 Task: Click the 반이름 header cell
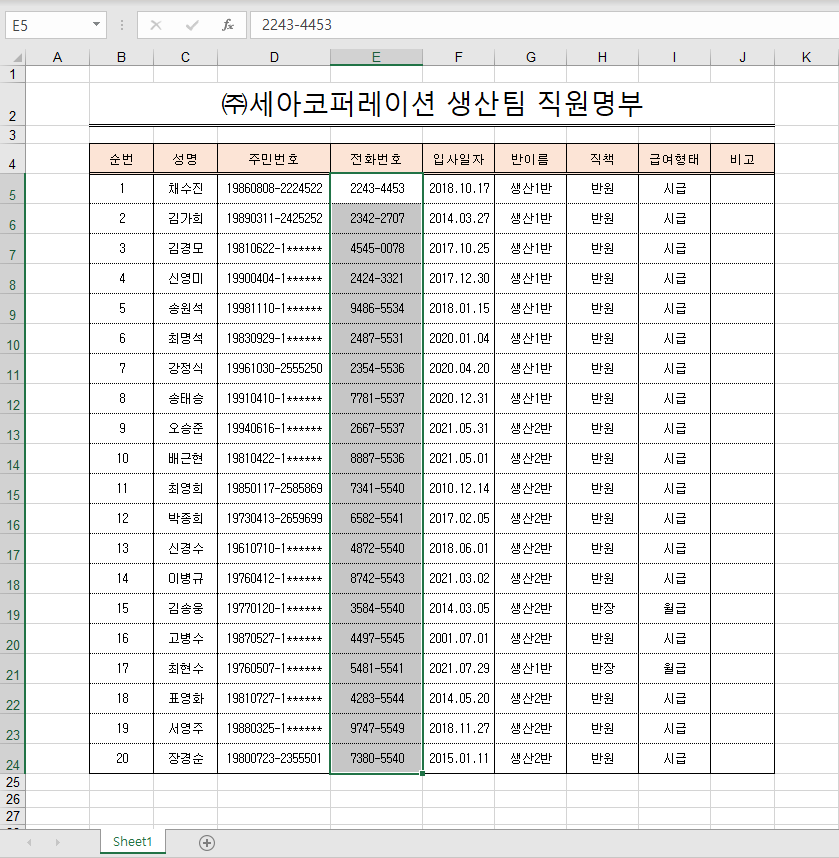tap(530, 159)
